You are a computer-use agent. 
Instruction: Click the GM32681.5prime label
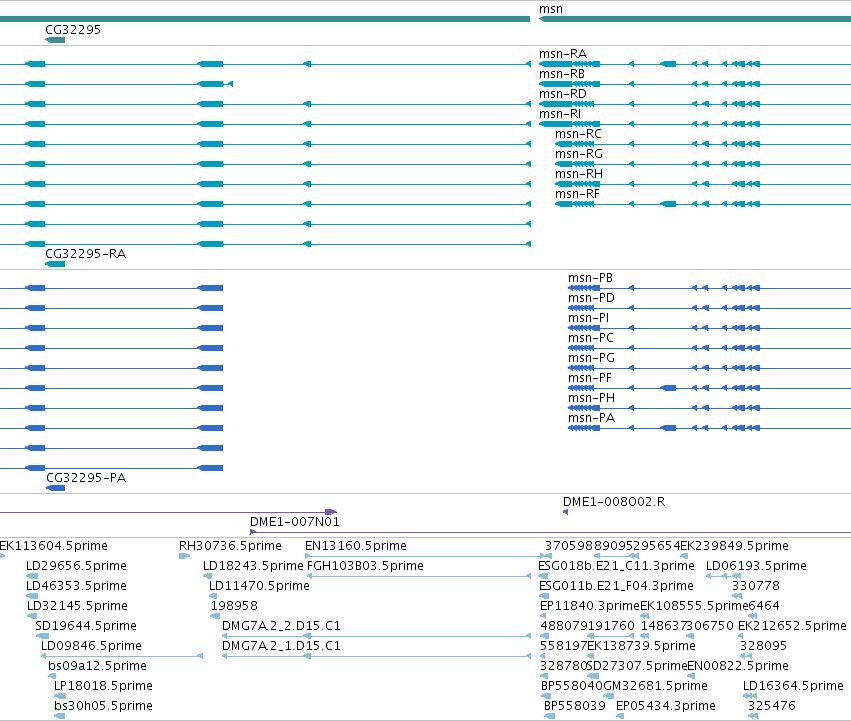[656, 687]
